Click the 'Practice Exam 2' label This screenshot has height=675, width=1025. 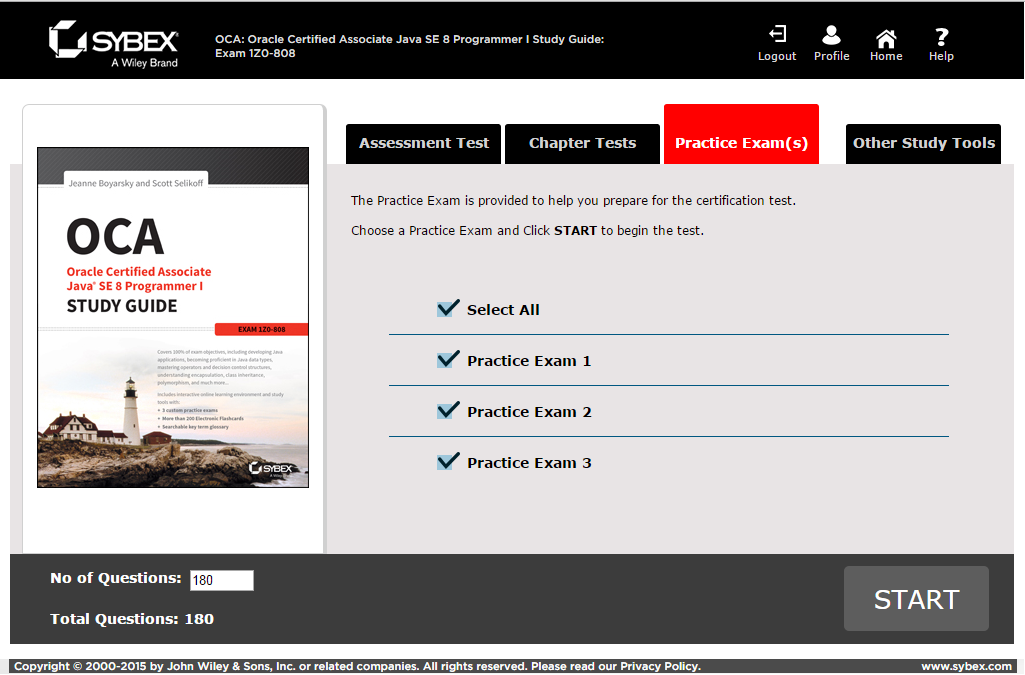(529, 412)
